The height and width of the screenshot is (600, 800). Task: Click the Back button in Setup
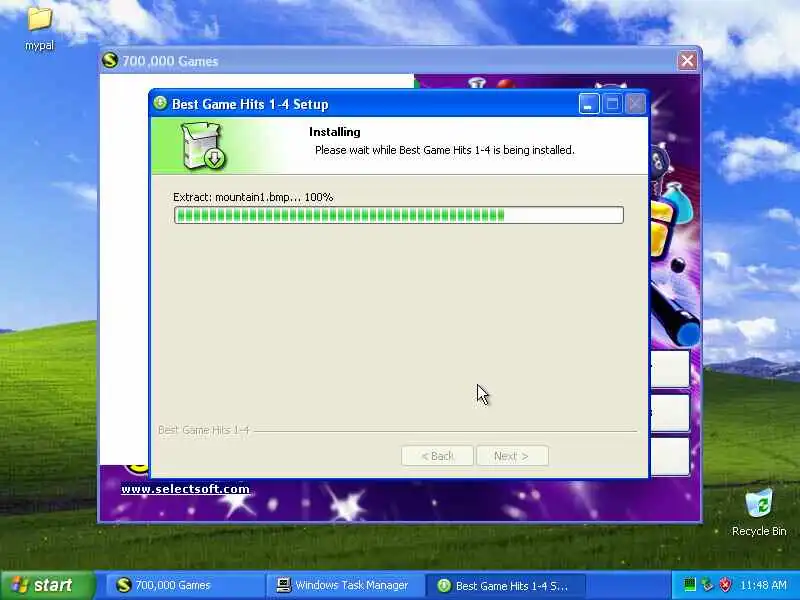click(x=437, y=456)
